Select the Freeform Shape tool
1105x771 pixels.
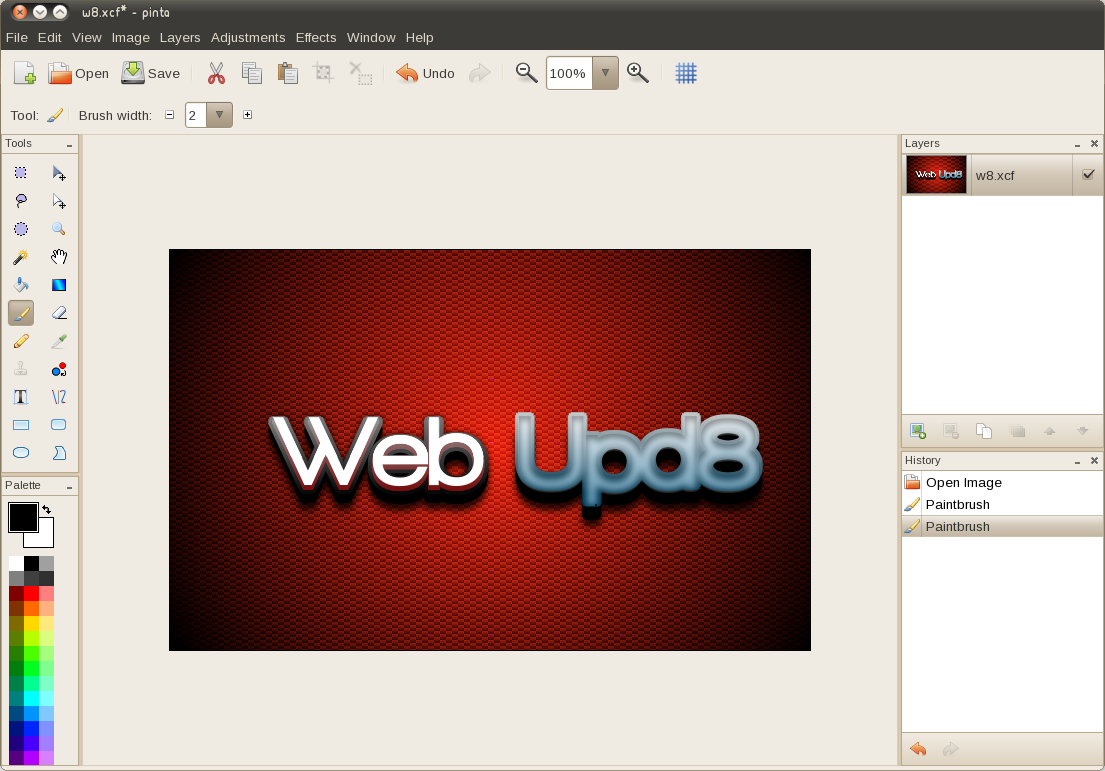tap(59, 452)
